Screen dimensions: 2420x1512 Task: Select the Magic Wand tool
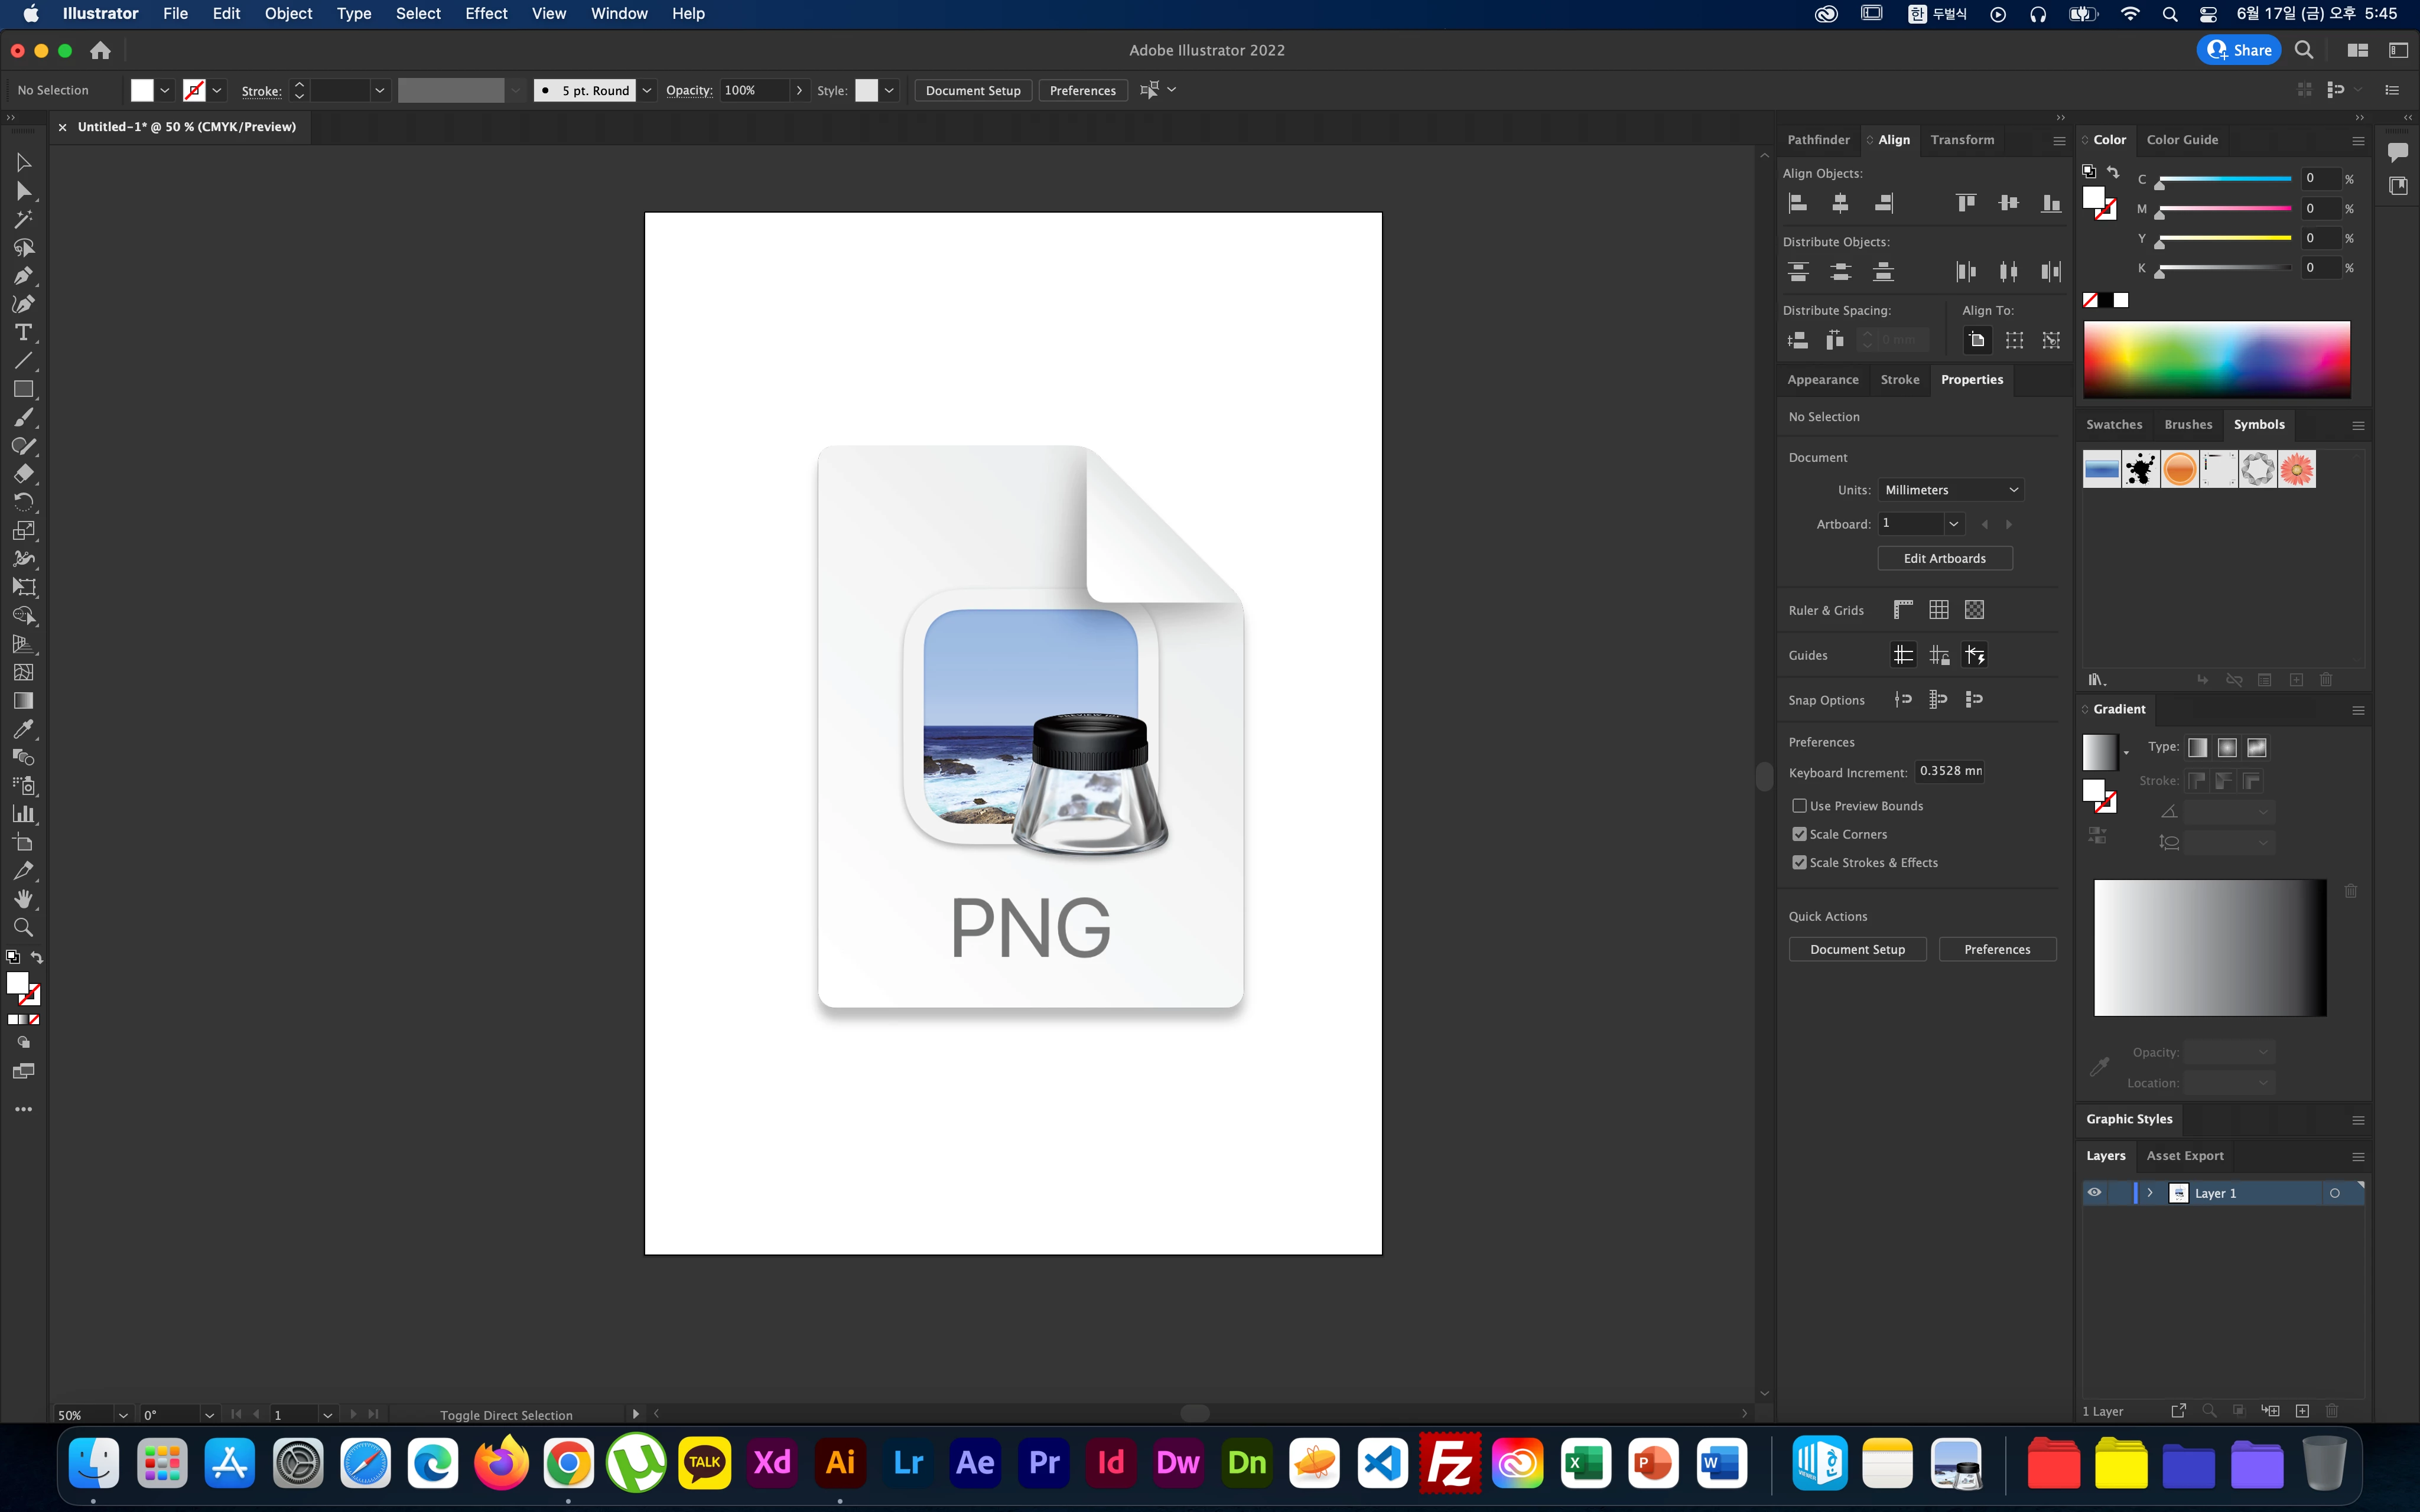23,219
